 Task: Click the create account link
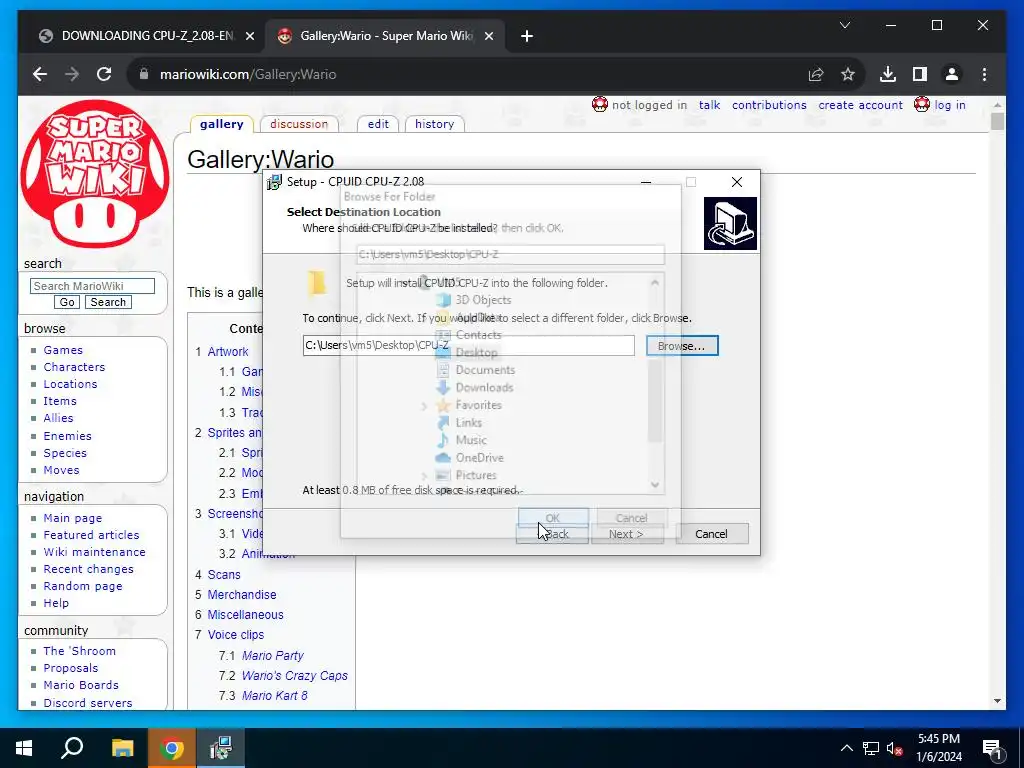point(861,105)
